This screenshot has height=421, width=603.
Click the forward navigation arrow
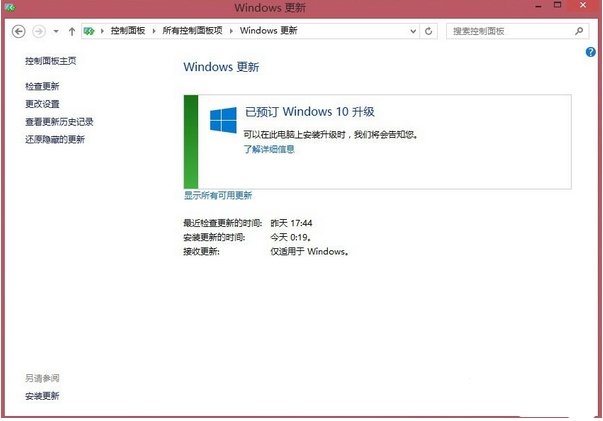click(39, 31)
